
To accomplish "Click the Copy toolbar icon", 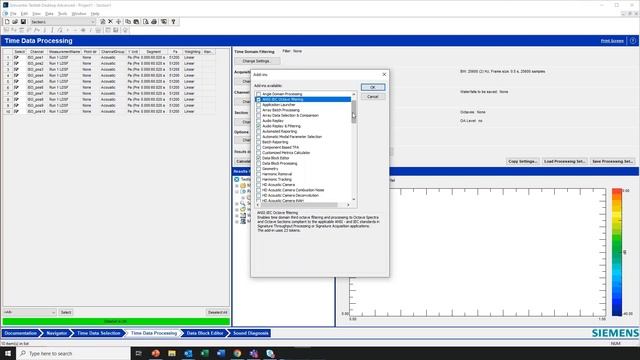I will tap(128, 22).
